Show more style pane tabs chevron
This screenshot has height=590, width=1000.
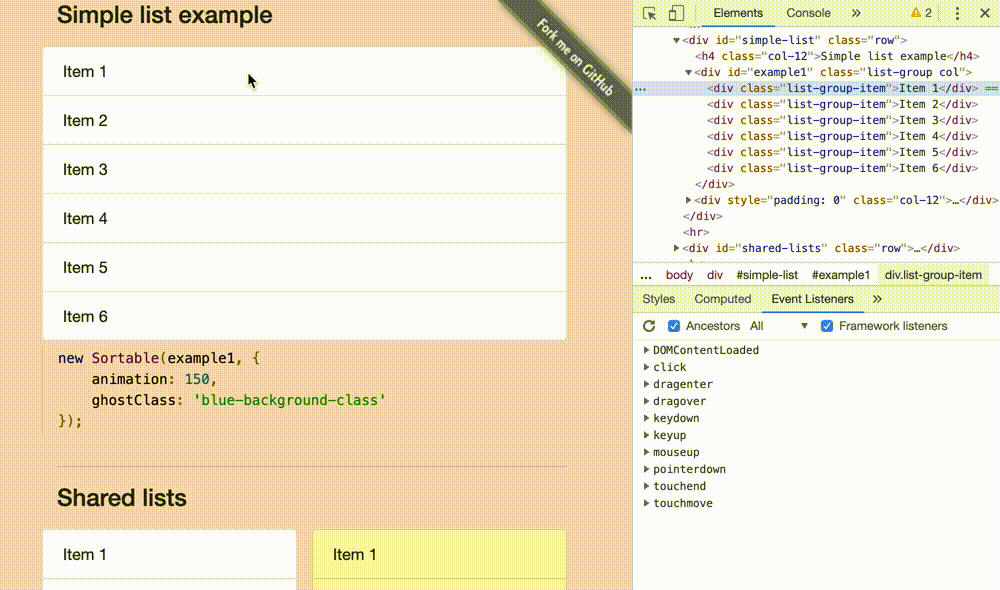click(877, 299)
